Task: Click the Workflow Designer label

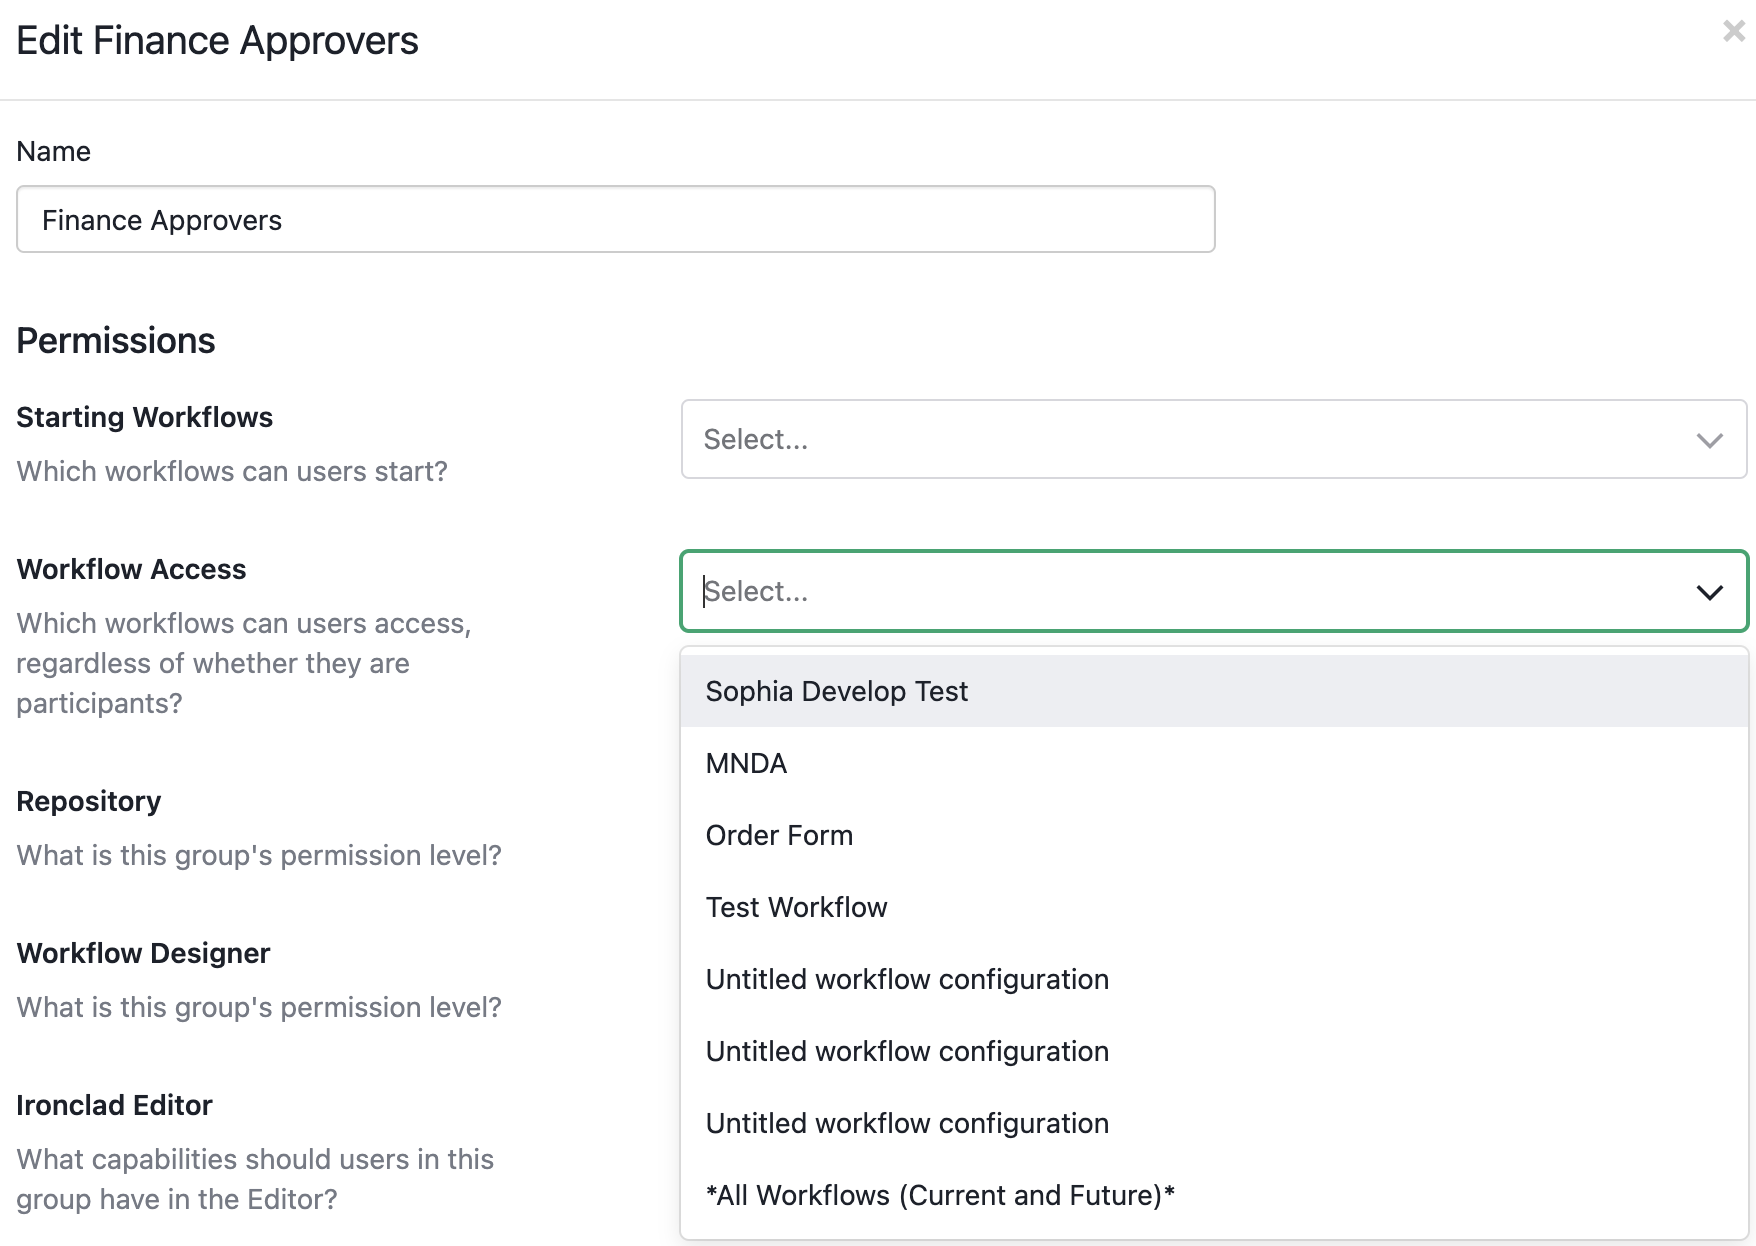Action: [x=143, y=953]
